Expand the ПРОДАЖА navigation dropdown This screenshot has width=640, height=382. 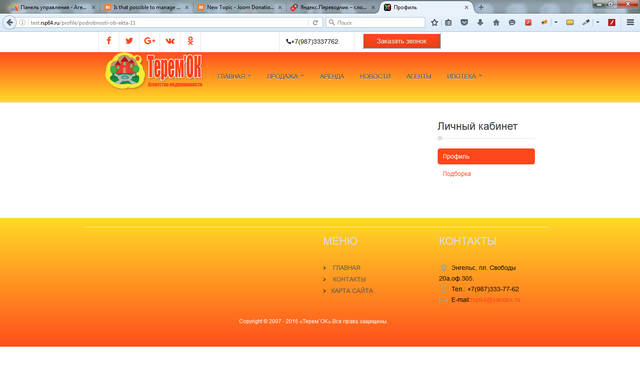pos(285,76)
